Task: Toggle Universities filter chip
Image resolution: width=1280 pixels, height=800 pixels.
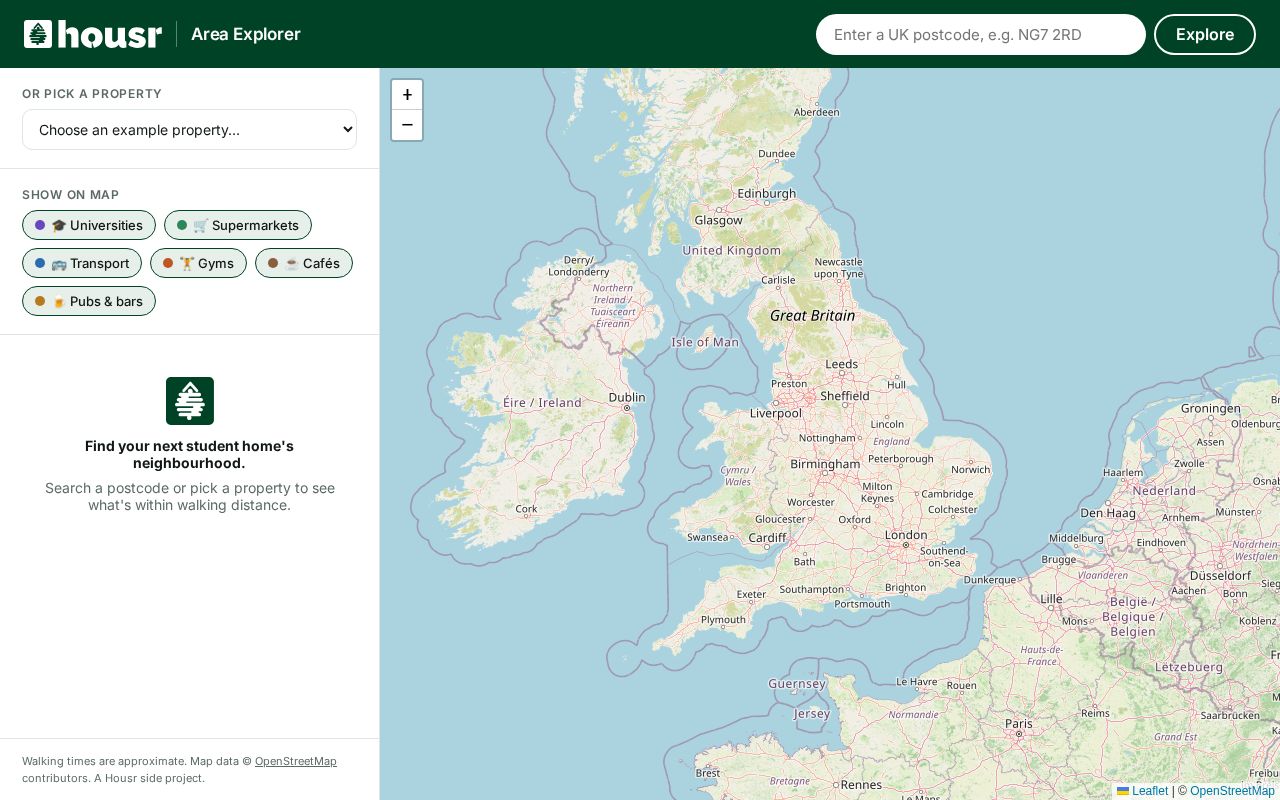Action: coord(89,225)
